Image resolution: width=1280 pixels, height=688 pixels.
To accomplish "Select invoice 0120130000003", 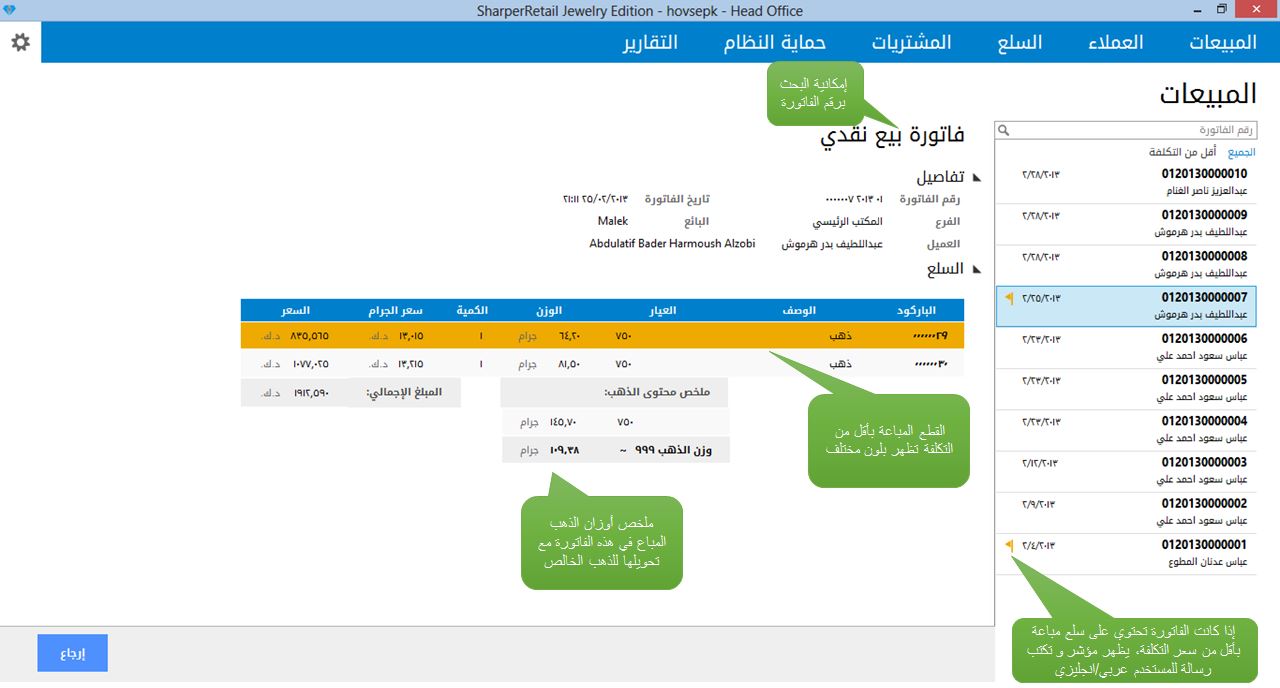I will point(1126,471).
